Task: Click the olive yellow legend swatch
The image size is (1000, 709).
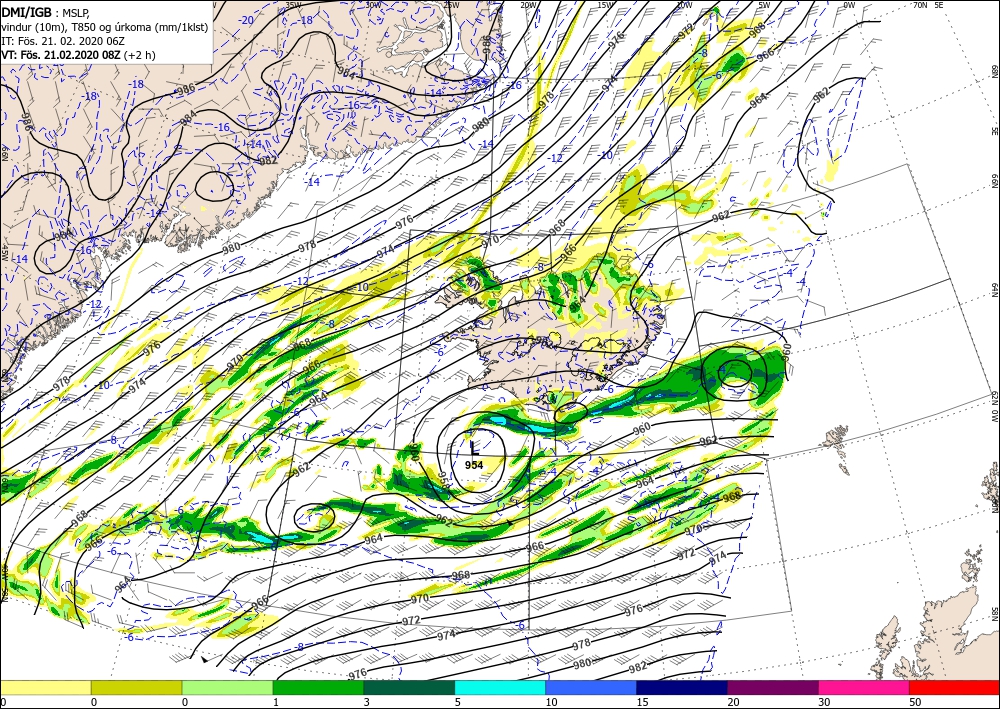Action: pos(136,687)
